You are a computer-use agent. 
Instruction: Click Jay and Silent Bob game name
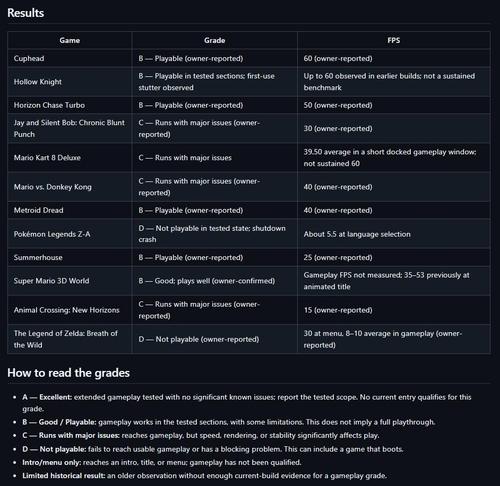click(69, 128)
